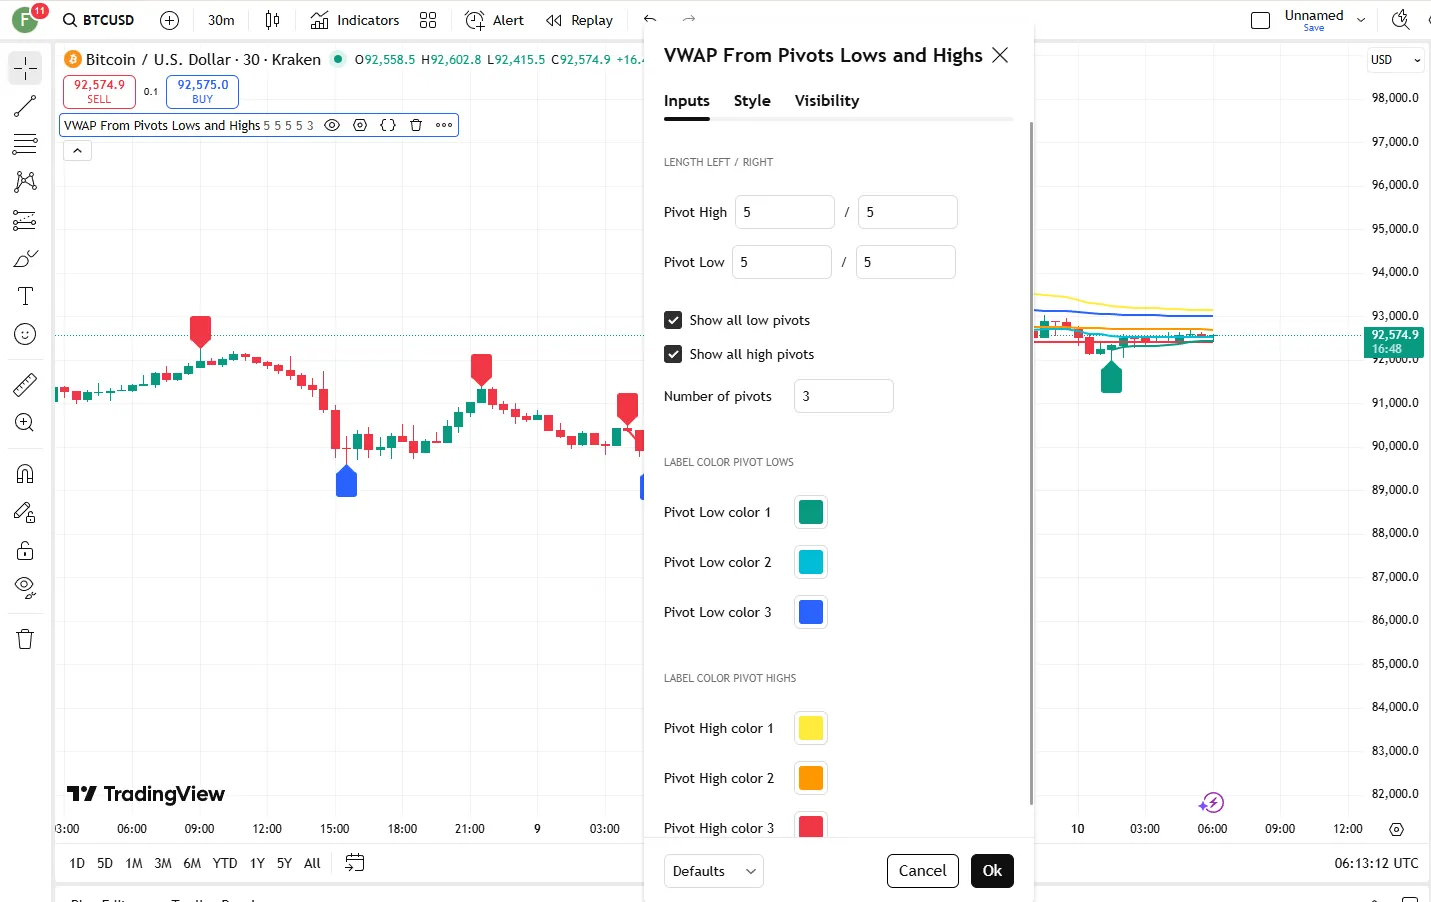Toggle stay in drawing mode
Viewport: 1431px width, 902px height.
pyautogui.click(x=25, y=512)
